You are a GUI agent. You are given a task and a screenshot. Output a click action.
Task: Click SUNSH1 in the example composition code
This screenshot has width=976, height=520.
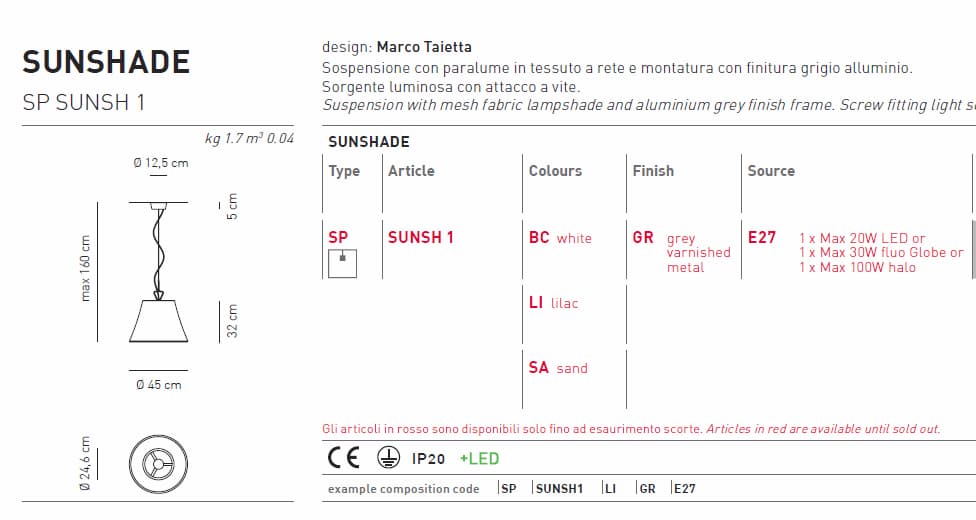pyautogui.click(x=559, y=489)
